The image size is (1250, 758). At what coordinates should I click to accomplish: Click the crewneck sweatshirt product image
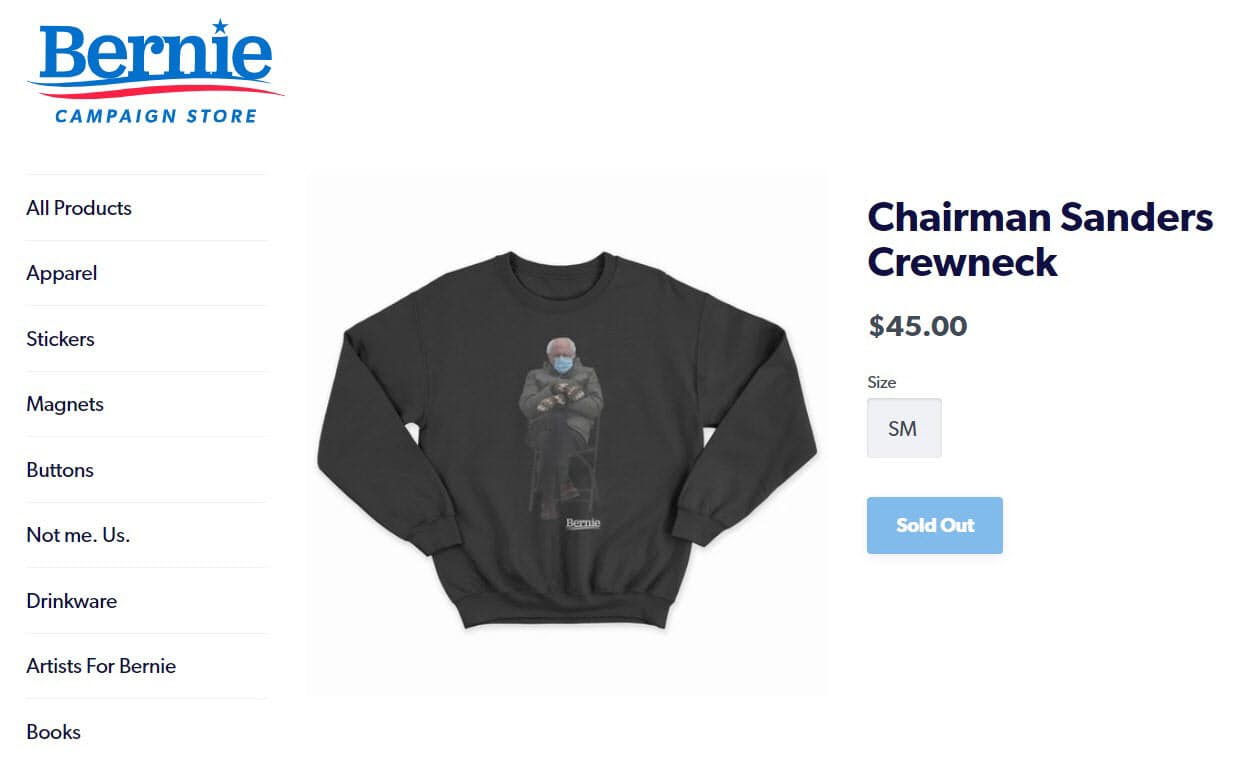click(567, 438)
